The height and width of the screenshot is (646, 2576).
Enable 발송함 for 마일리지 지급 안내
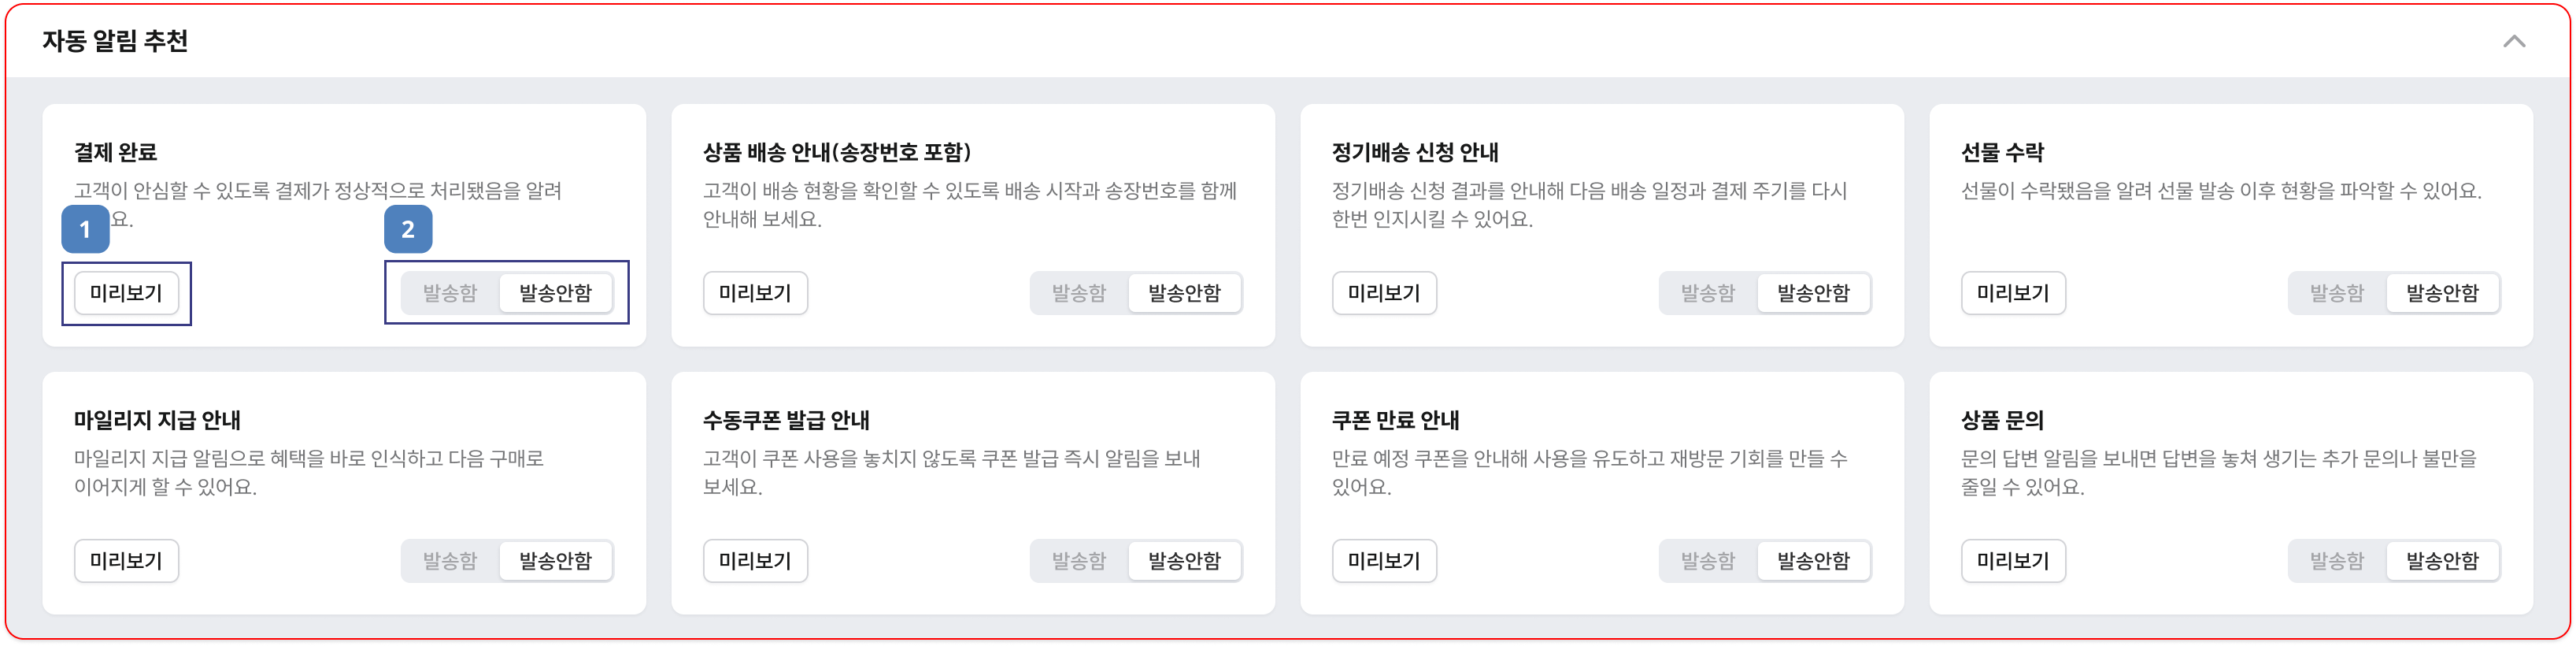(450, 561)
